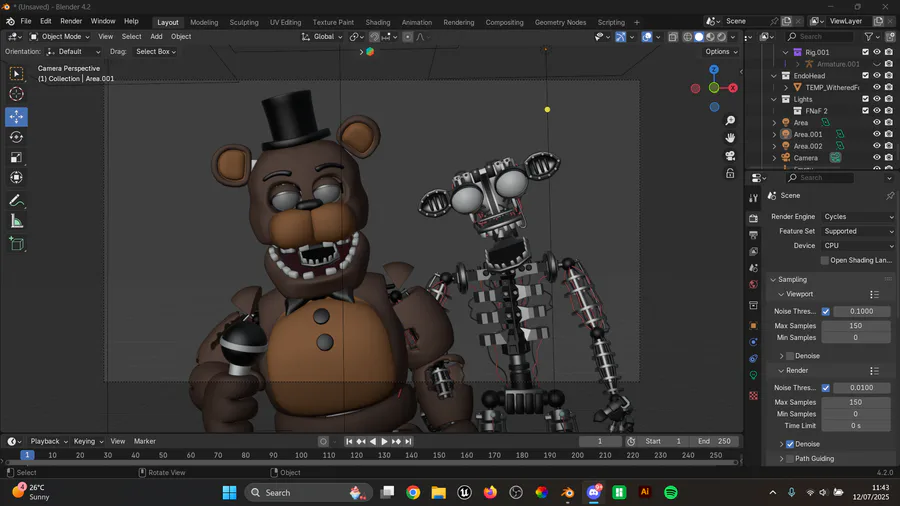The height and width of the screenshot is (506, 900).
Task: Open the Device dropdown showing CPU
Action: click(x=858, y=246)
